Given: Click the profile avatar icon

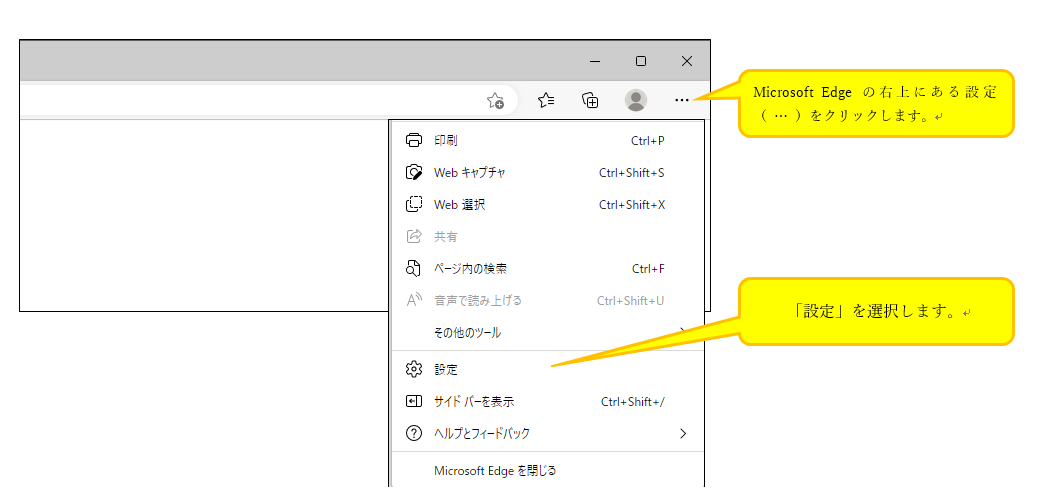Looking at the screenshot, I should click(x=636, y=100).
